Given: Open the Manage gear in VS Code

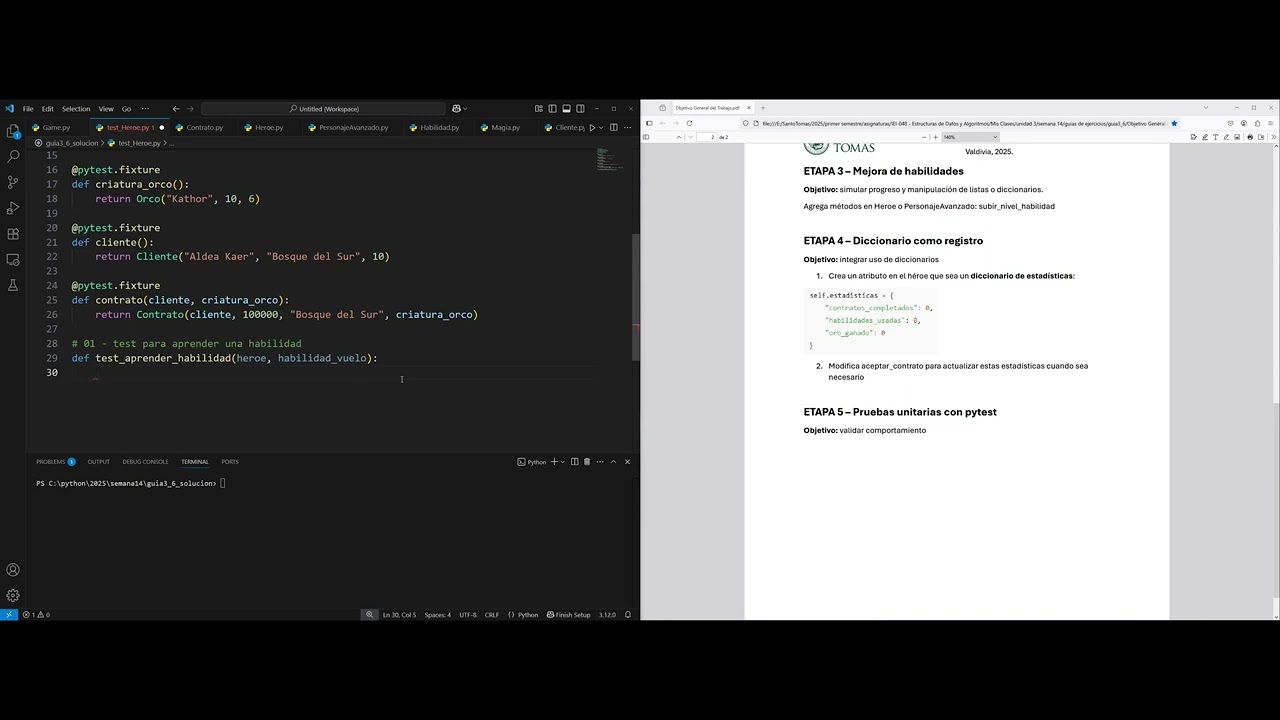Looking at the screenshot, I should click(13, 595).
